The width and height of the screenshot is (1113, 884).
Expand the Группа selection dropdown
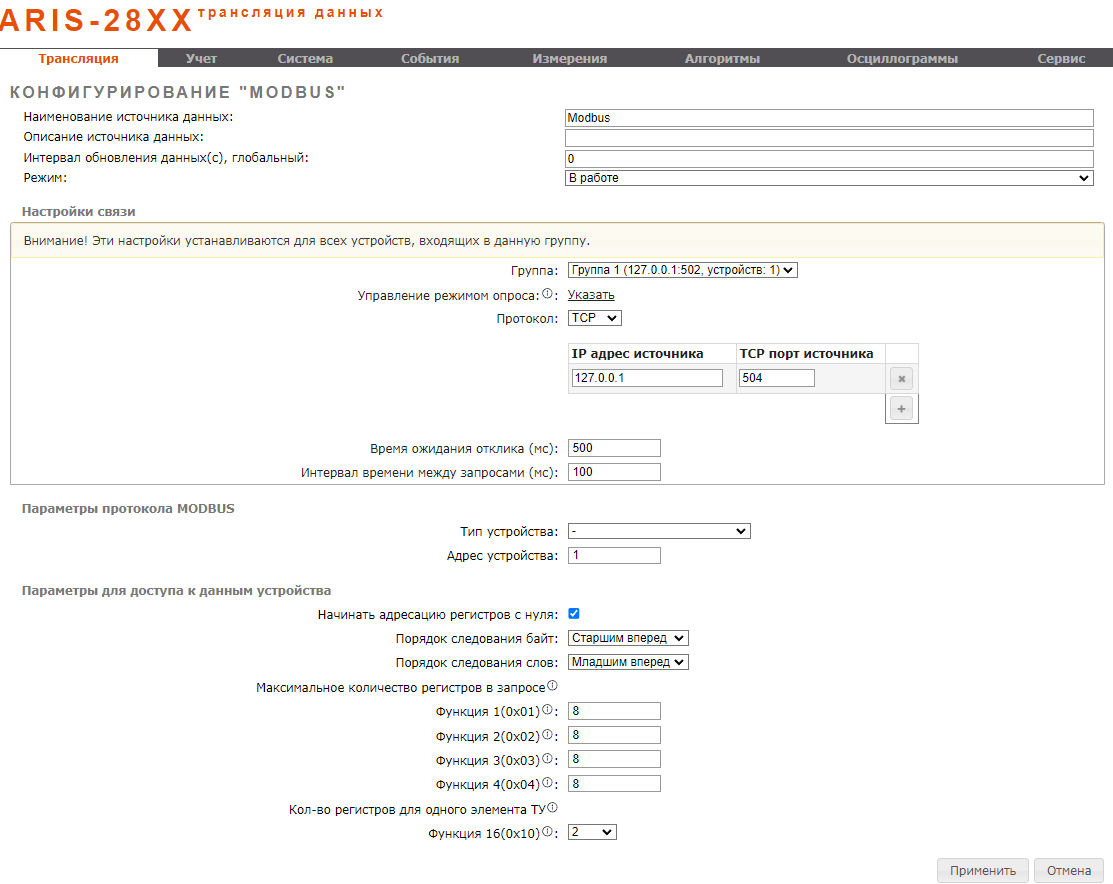click(x=682, y=270)
